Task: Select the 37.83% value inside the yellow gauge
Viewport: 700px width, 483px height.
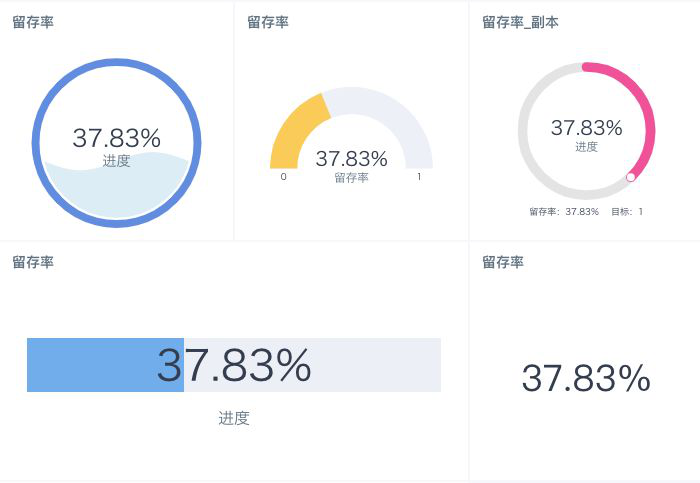Action: click(x=351, y=159)
